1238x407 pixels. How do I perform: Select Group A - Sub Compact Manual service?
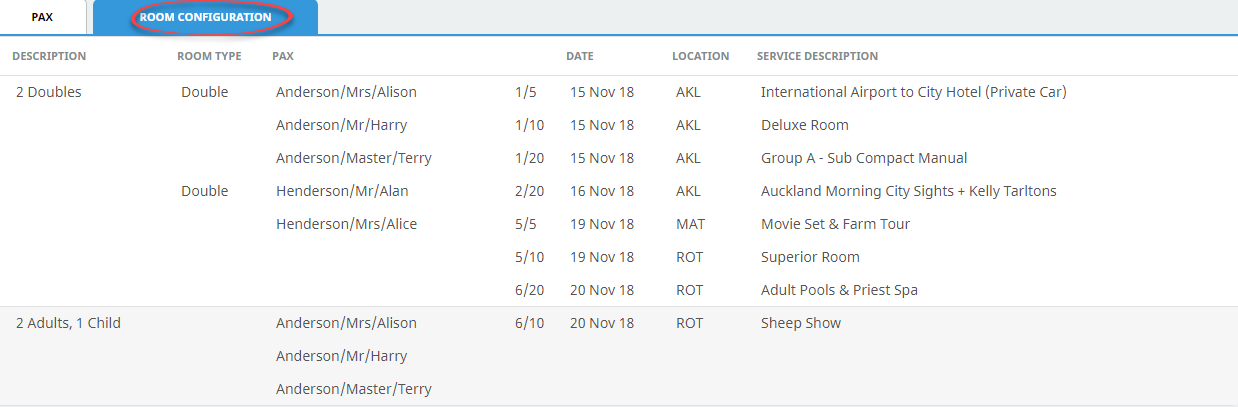pyautogui.click(x=864, y=158)
